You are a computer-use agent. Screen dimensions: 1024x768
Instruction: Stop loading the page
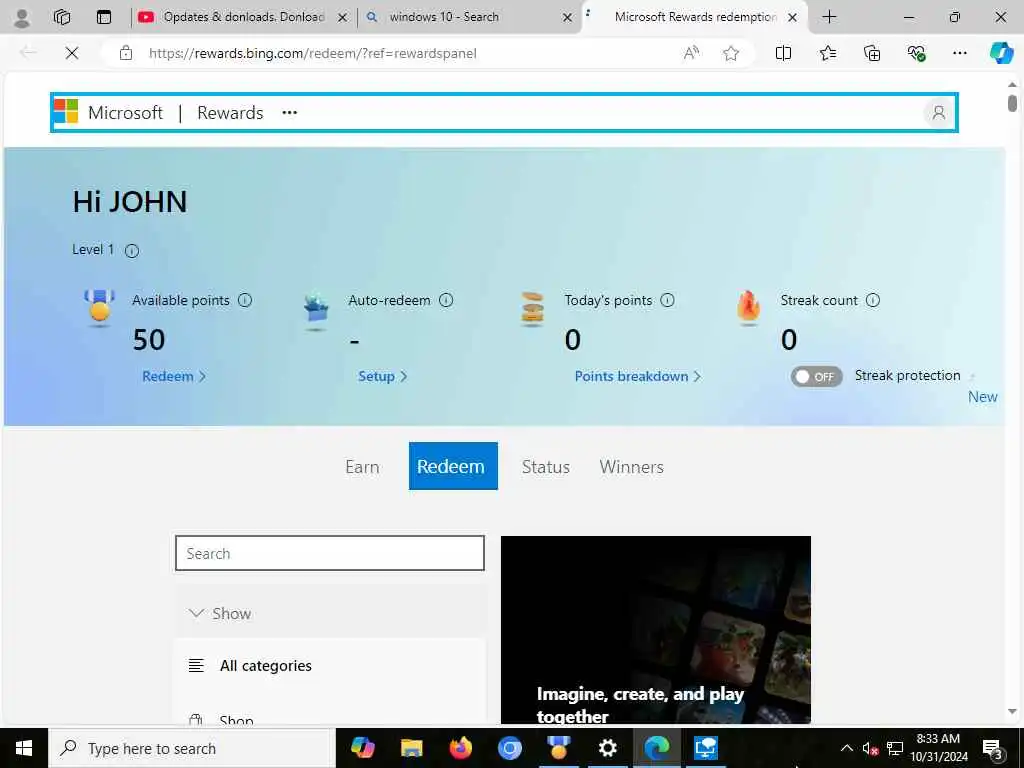pyautogui.click(x=72, y=53)
